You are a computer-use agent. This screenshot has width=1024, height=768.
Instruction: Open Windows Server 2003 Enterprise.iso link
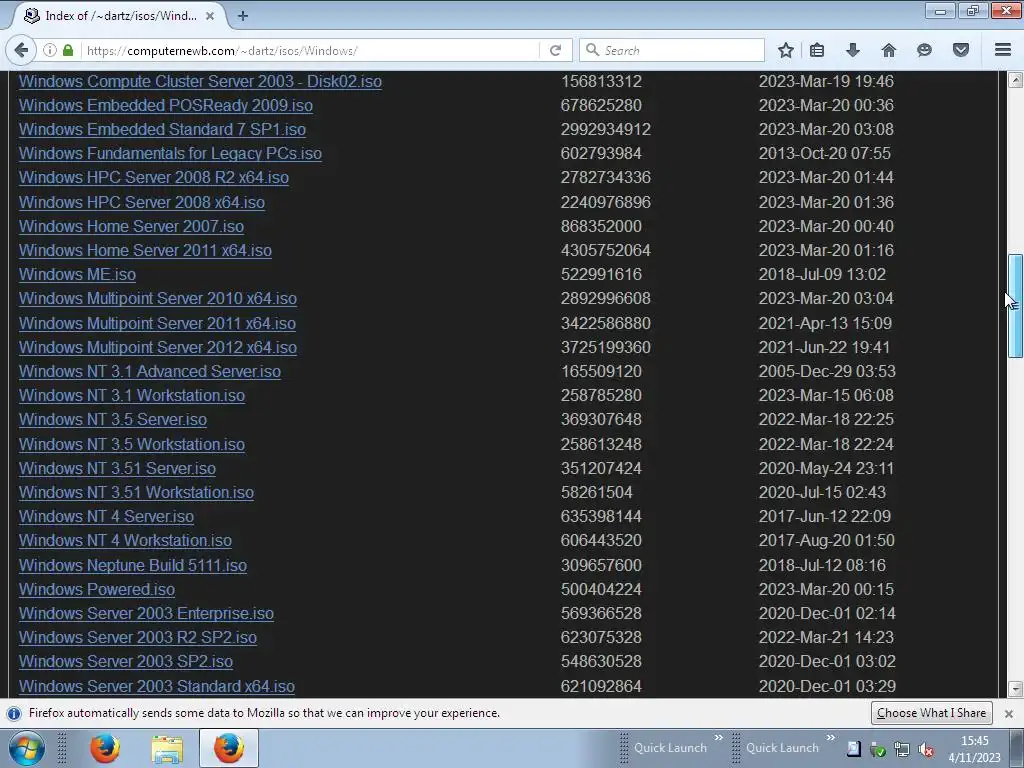click(146, 613)
